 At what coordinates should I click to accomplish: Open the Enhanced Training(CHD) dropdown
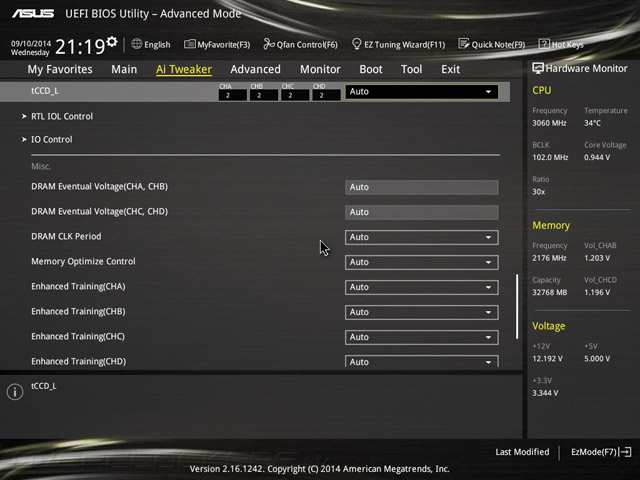pyautogui.click(x=422, y=361)
